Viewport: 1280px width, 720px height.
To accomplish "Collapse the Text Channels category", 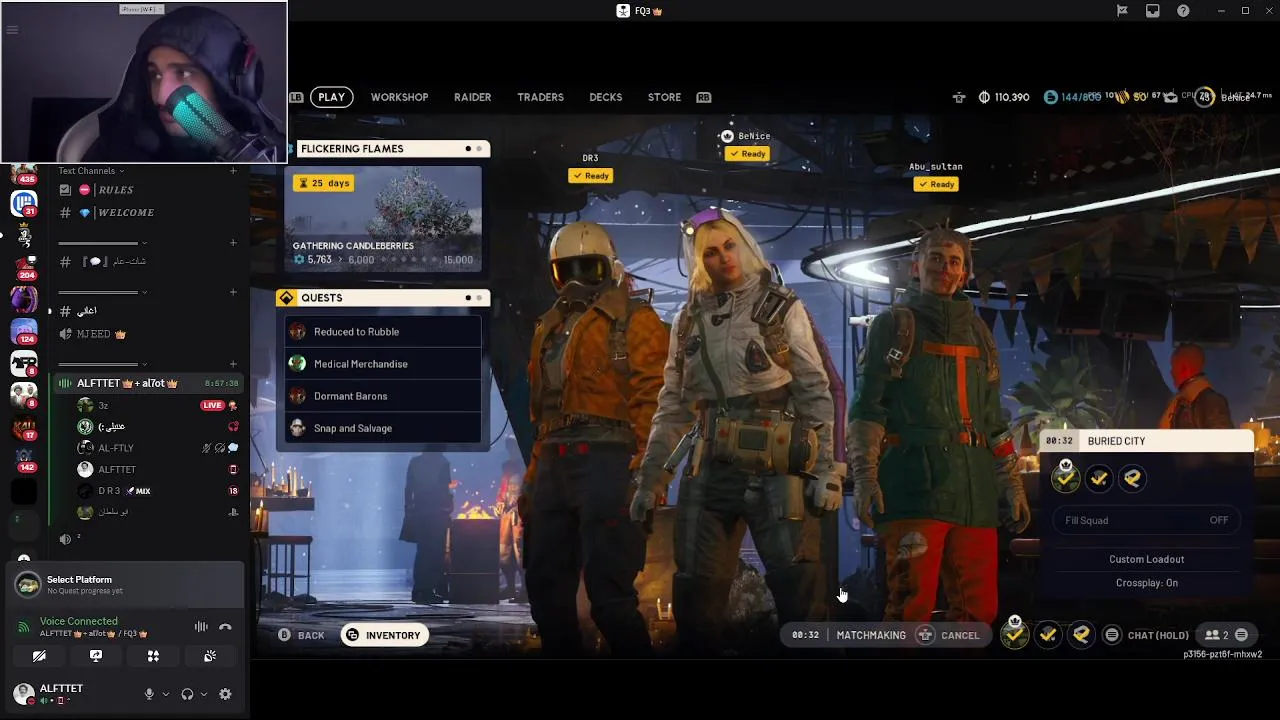I will tap(90, 171).
